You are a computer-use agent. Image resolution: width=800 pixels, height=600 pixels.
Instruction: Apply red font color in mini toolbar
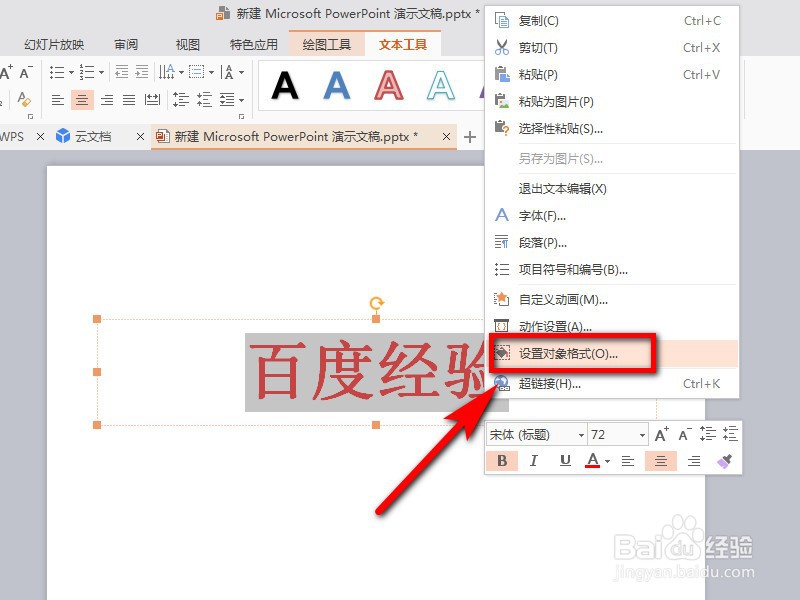(x=592, y=461)
